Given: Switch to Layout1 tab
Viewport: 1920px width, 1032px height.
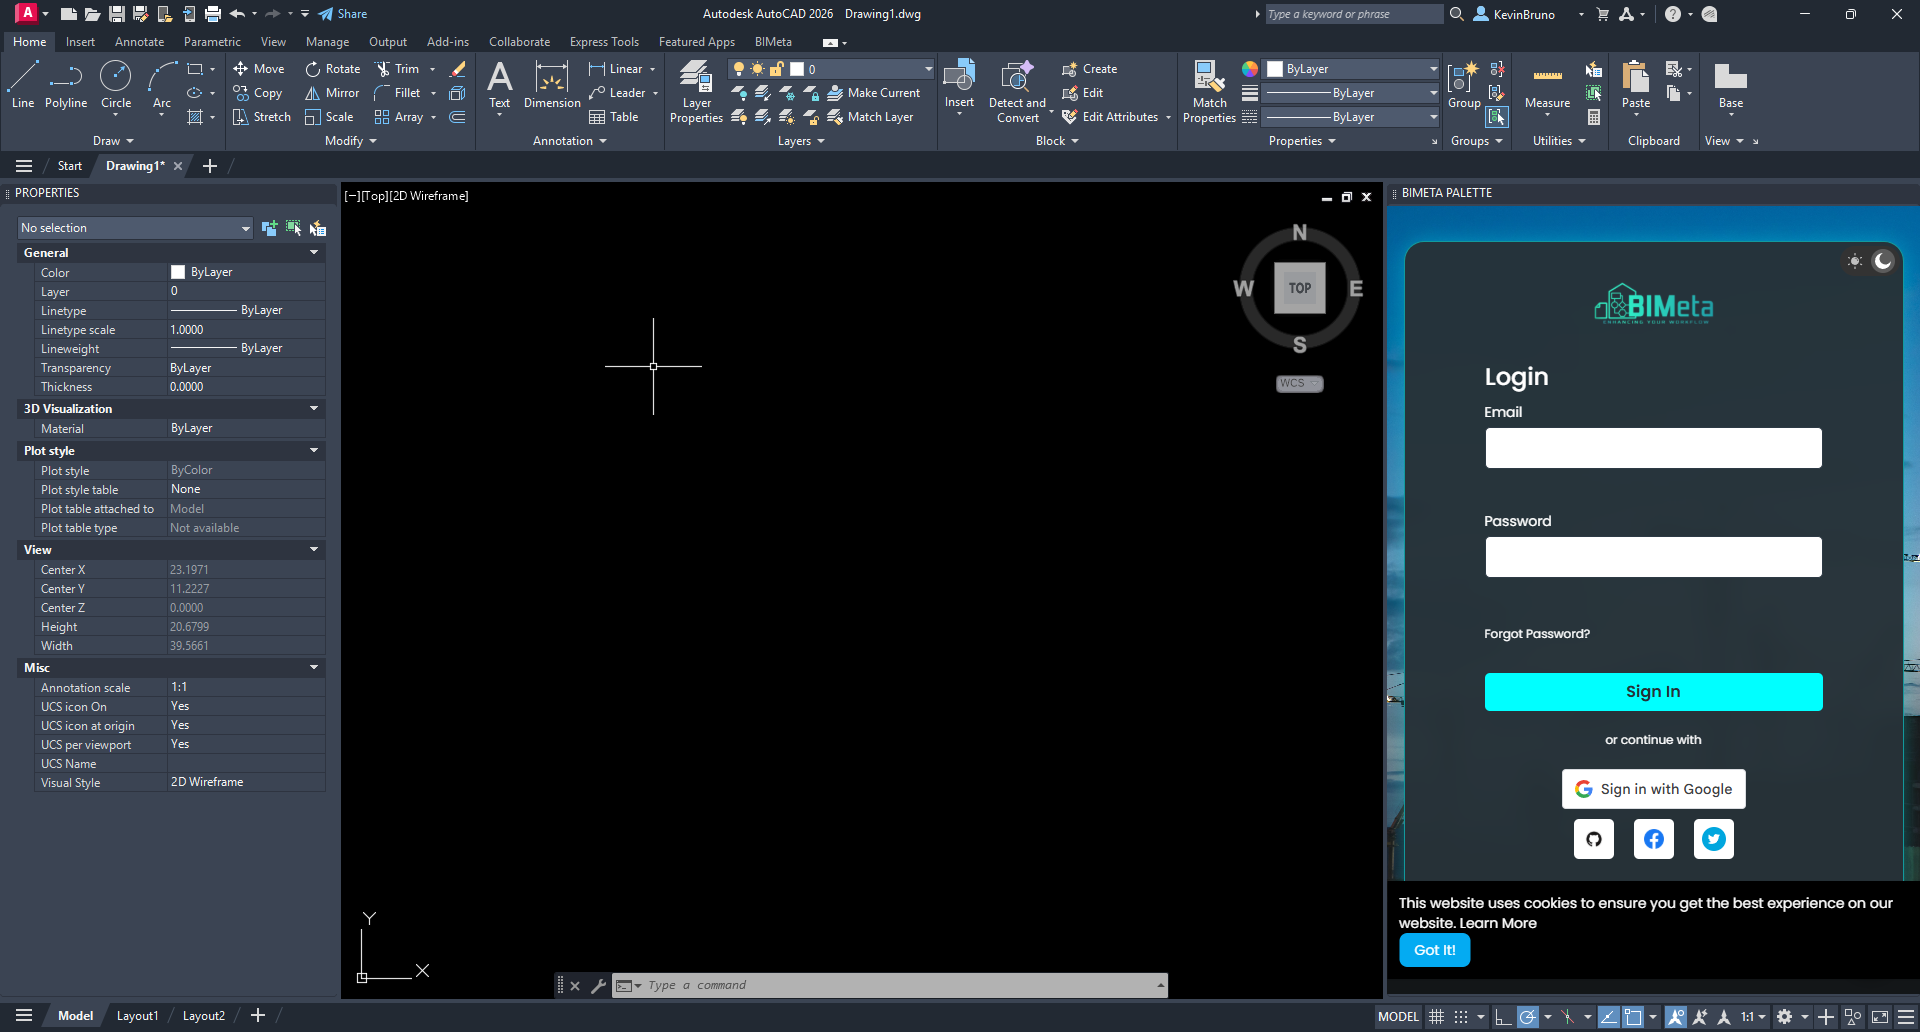Looking at the screenshot, I should pyautogui.click(x=137, y=1016).
